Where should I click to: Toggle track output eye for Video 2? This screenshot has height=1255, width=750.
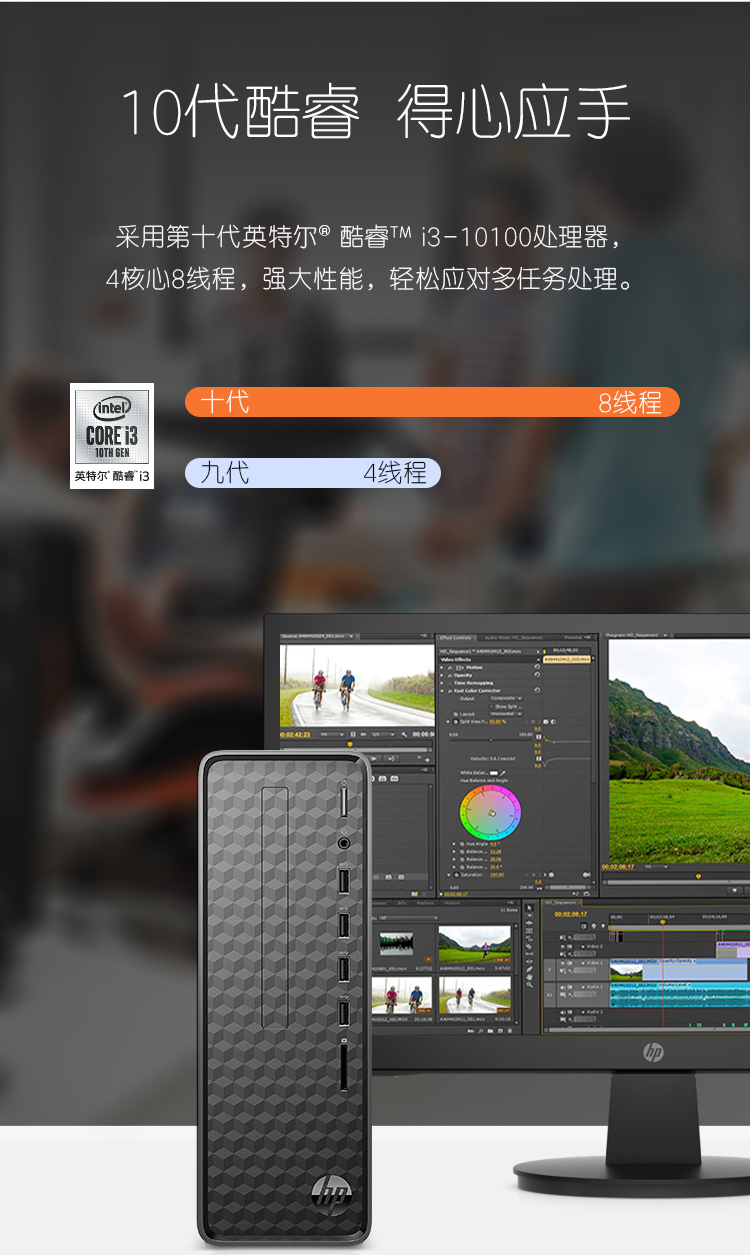[x=562, y=945]
